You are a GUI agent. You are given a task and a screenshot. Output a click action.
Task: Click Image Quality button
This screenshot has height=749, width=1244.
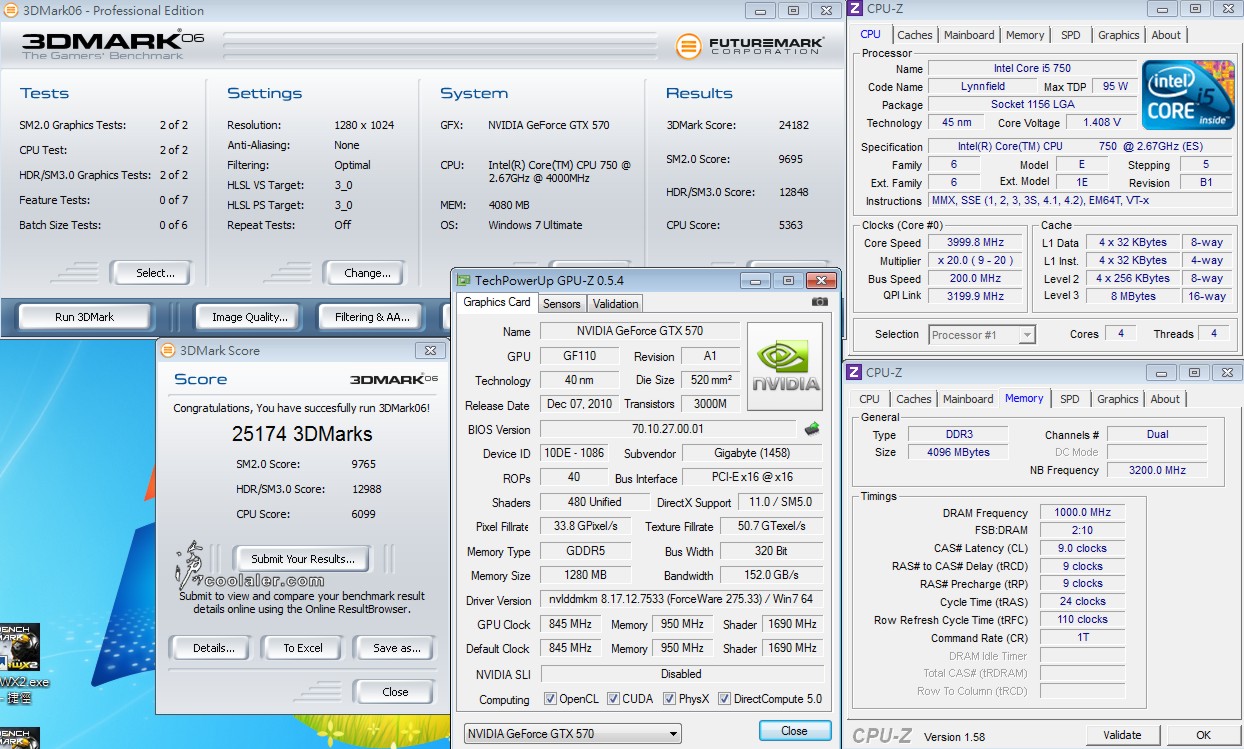[250, 317]
